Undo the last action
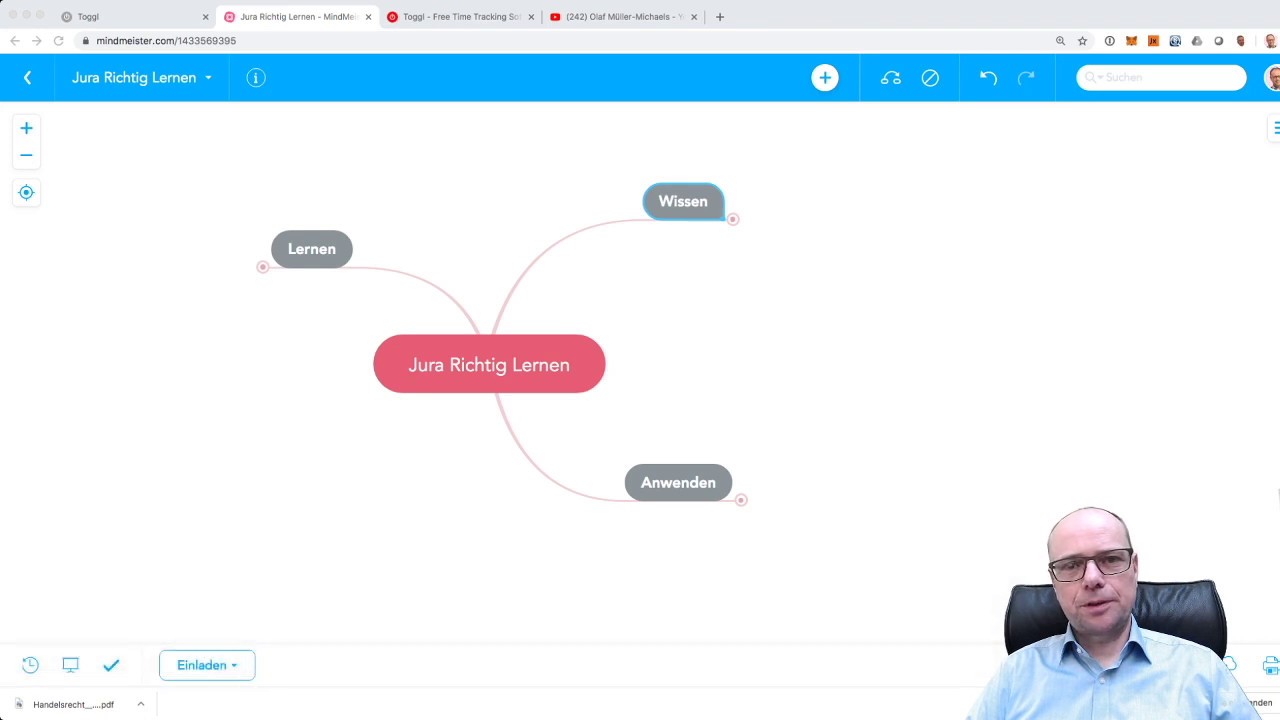This screenshot has height=720, width=1280. point(988,77)
